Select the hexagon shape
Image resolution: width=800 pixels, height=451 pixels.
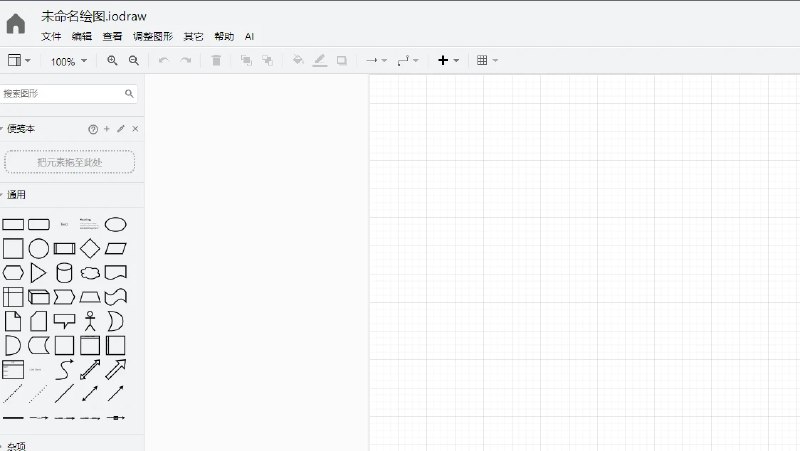[x=13, y=273]
